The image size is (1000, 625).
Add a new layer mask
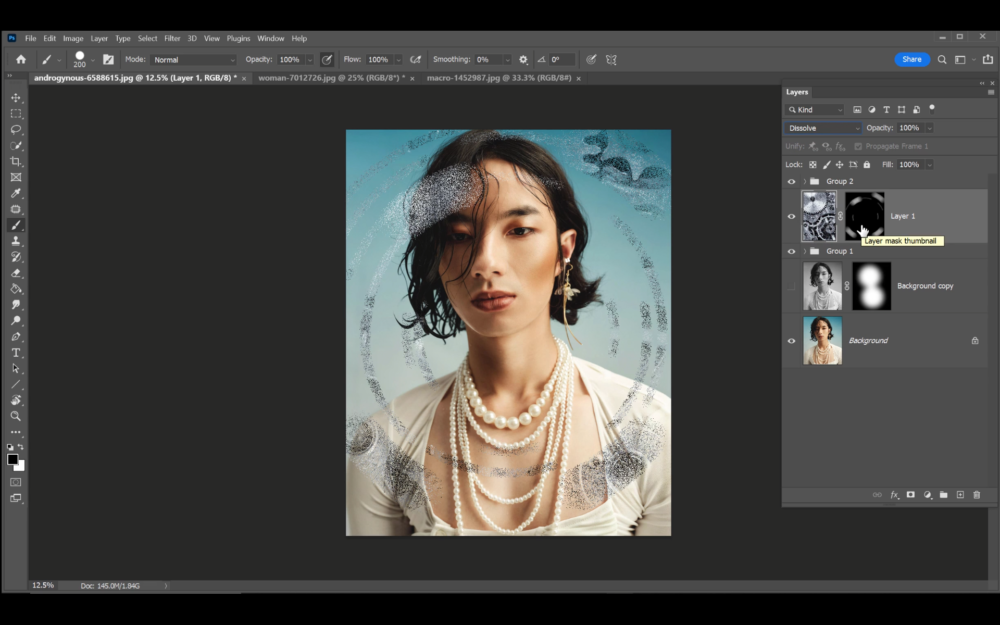click(x=911, y=495)
